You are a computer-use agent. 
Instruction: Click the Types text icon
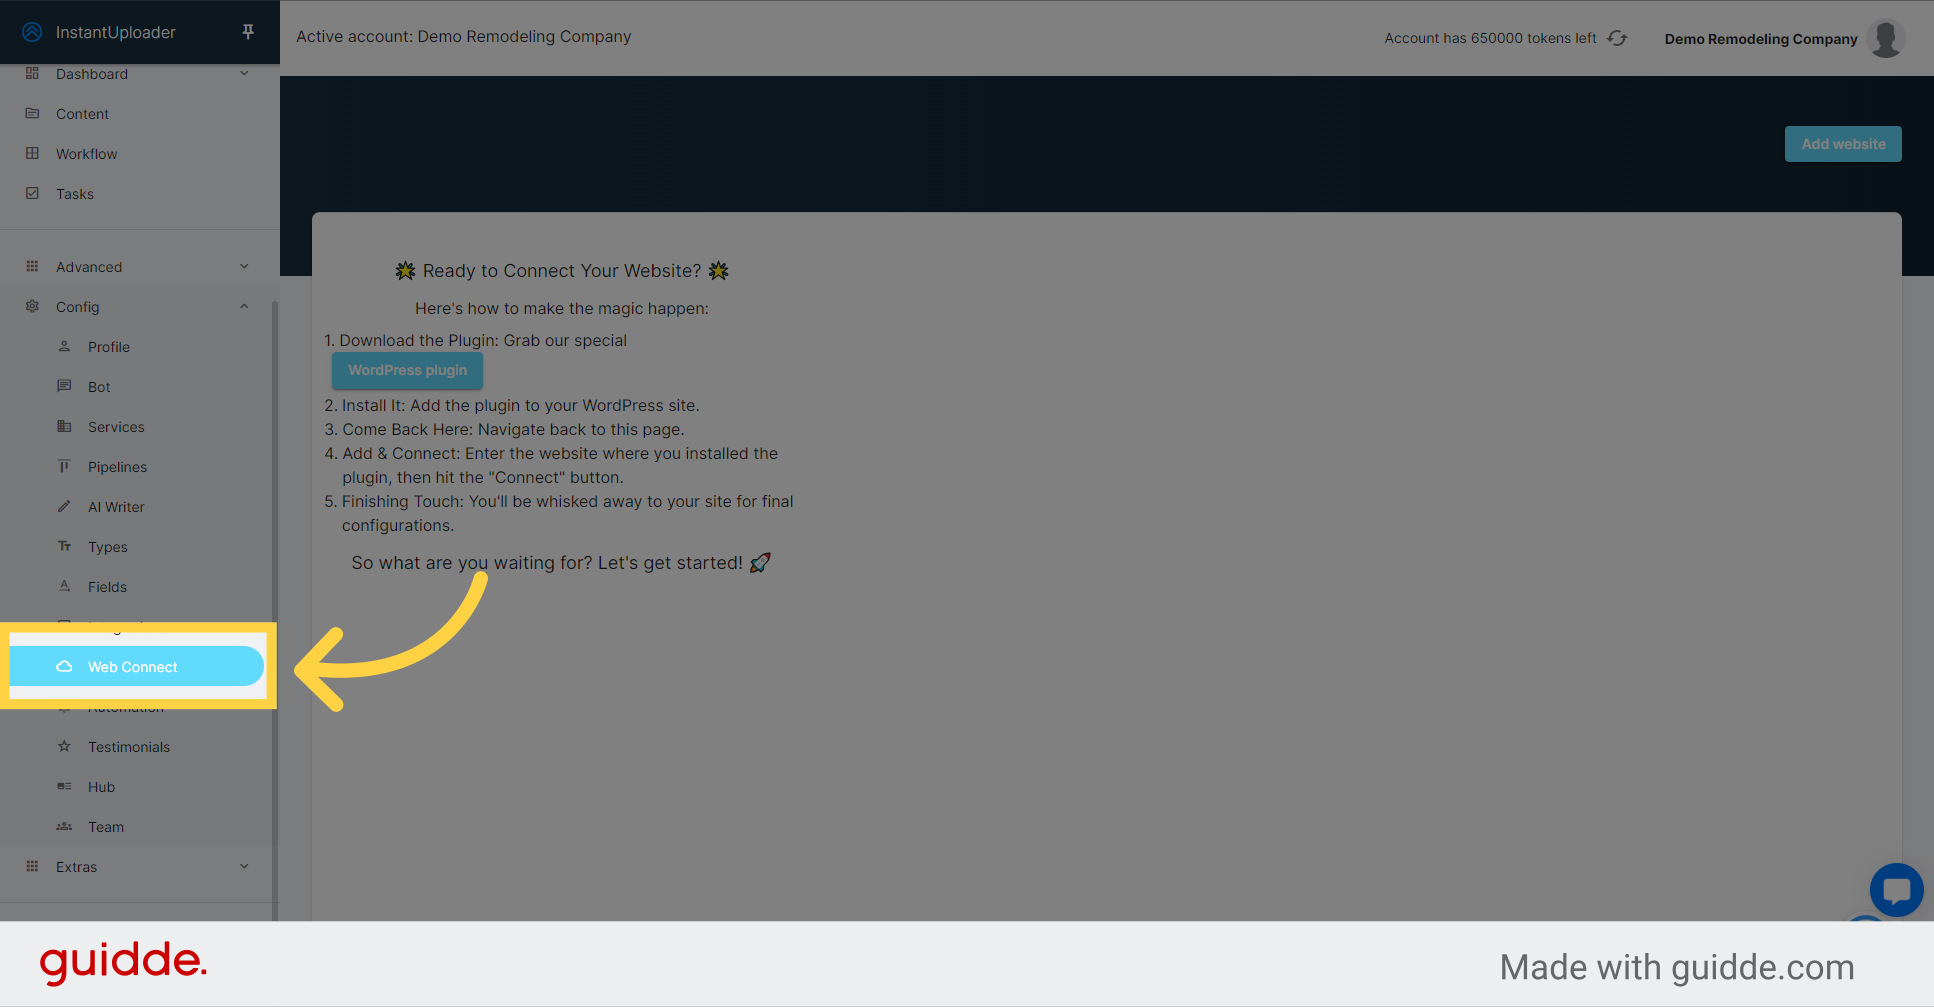tap(64, 546)
